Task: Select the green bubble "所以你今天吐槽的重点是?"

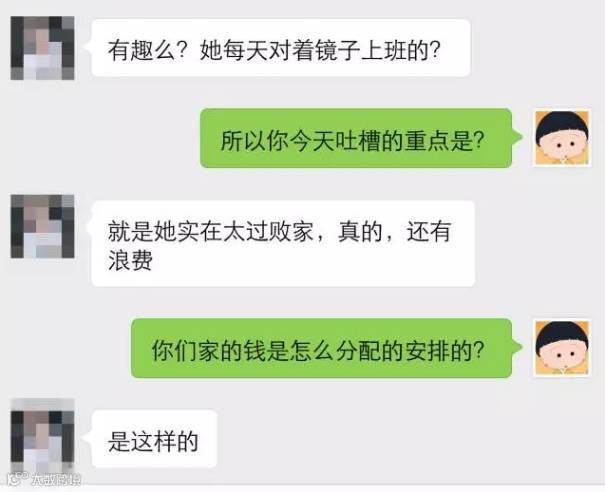Action: pyautogui.click(x=356, y=138)
